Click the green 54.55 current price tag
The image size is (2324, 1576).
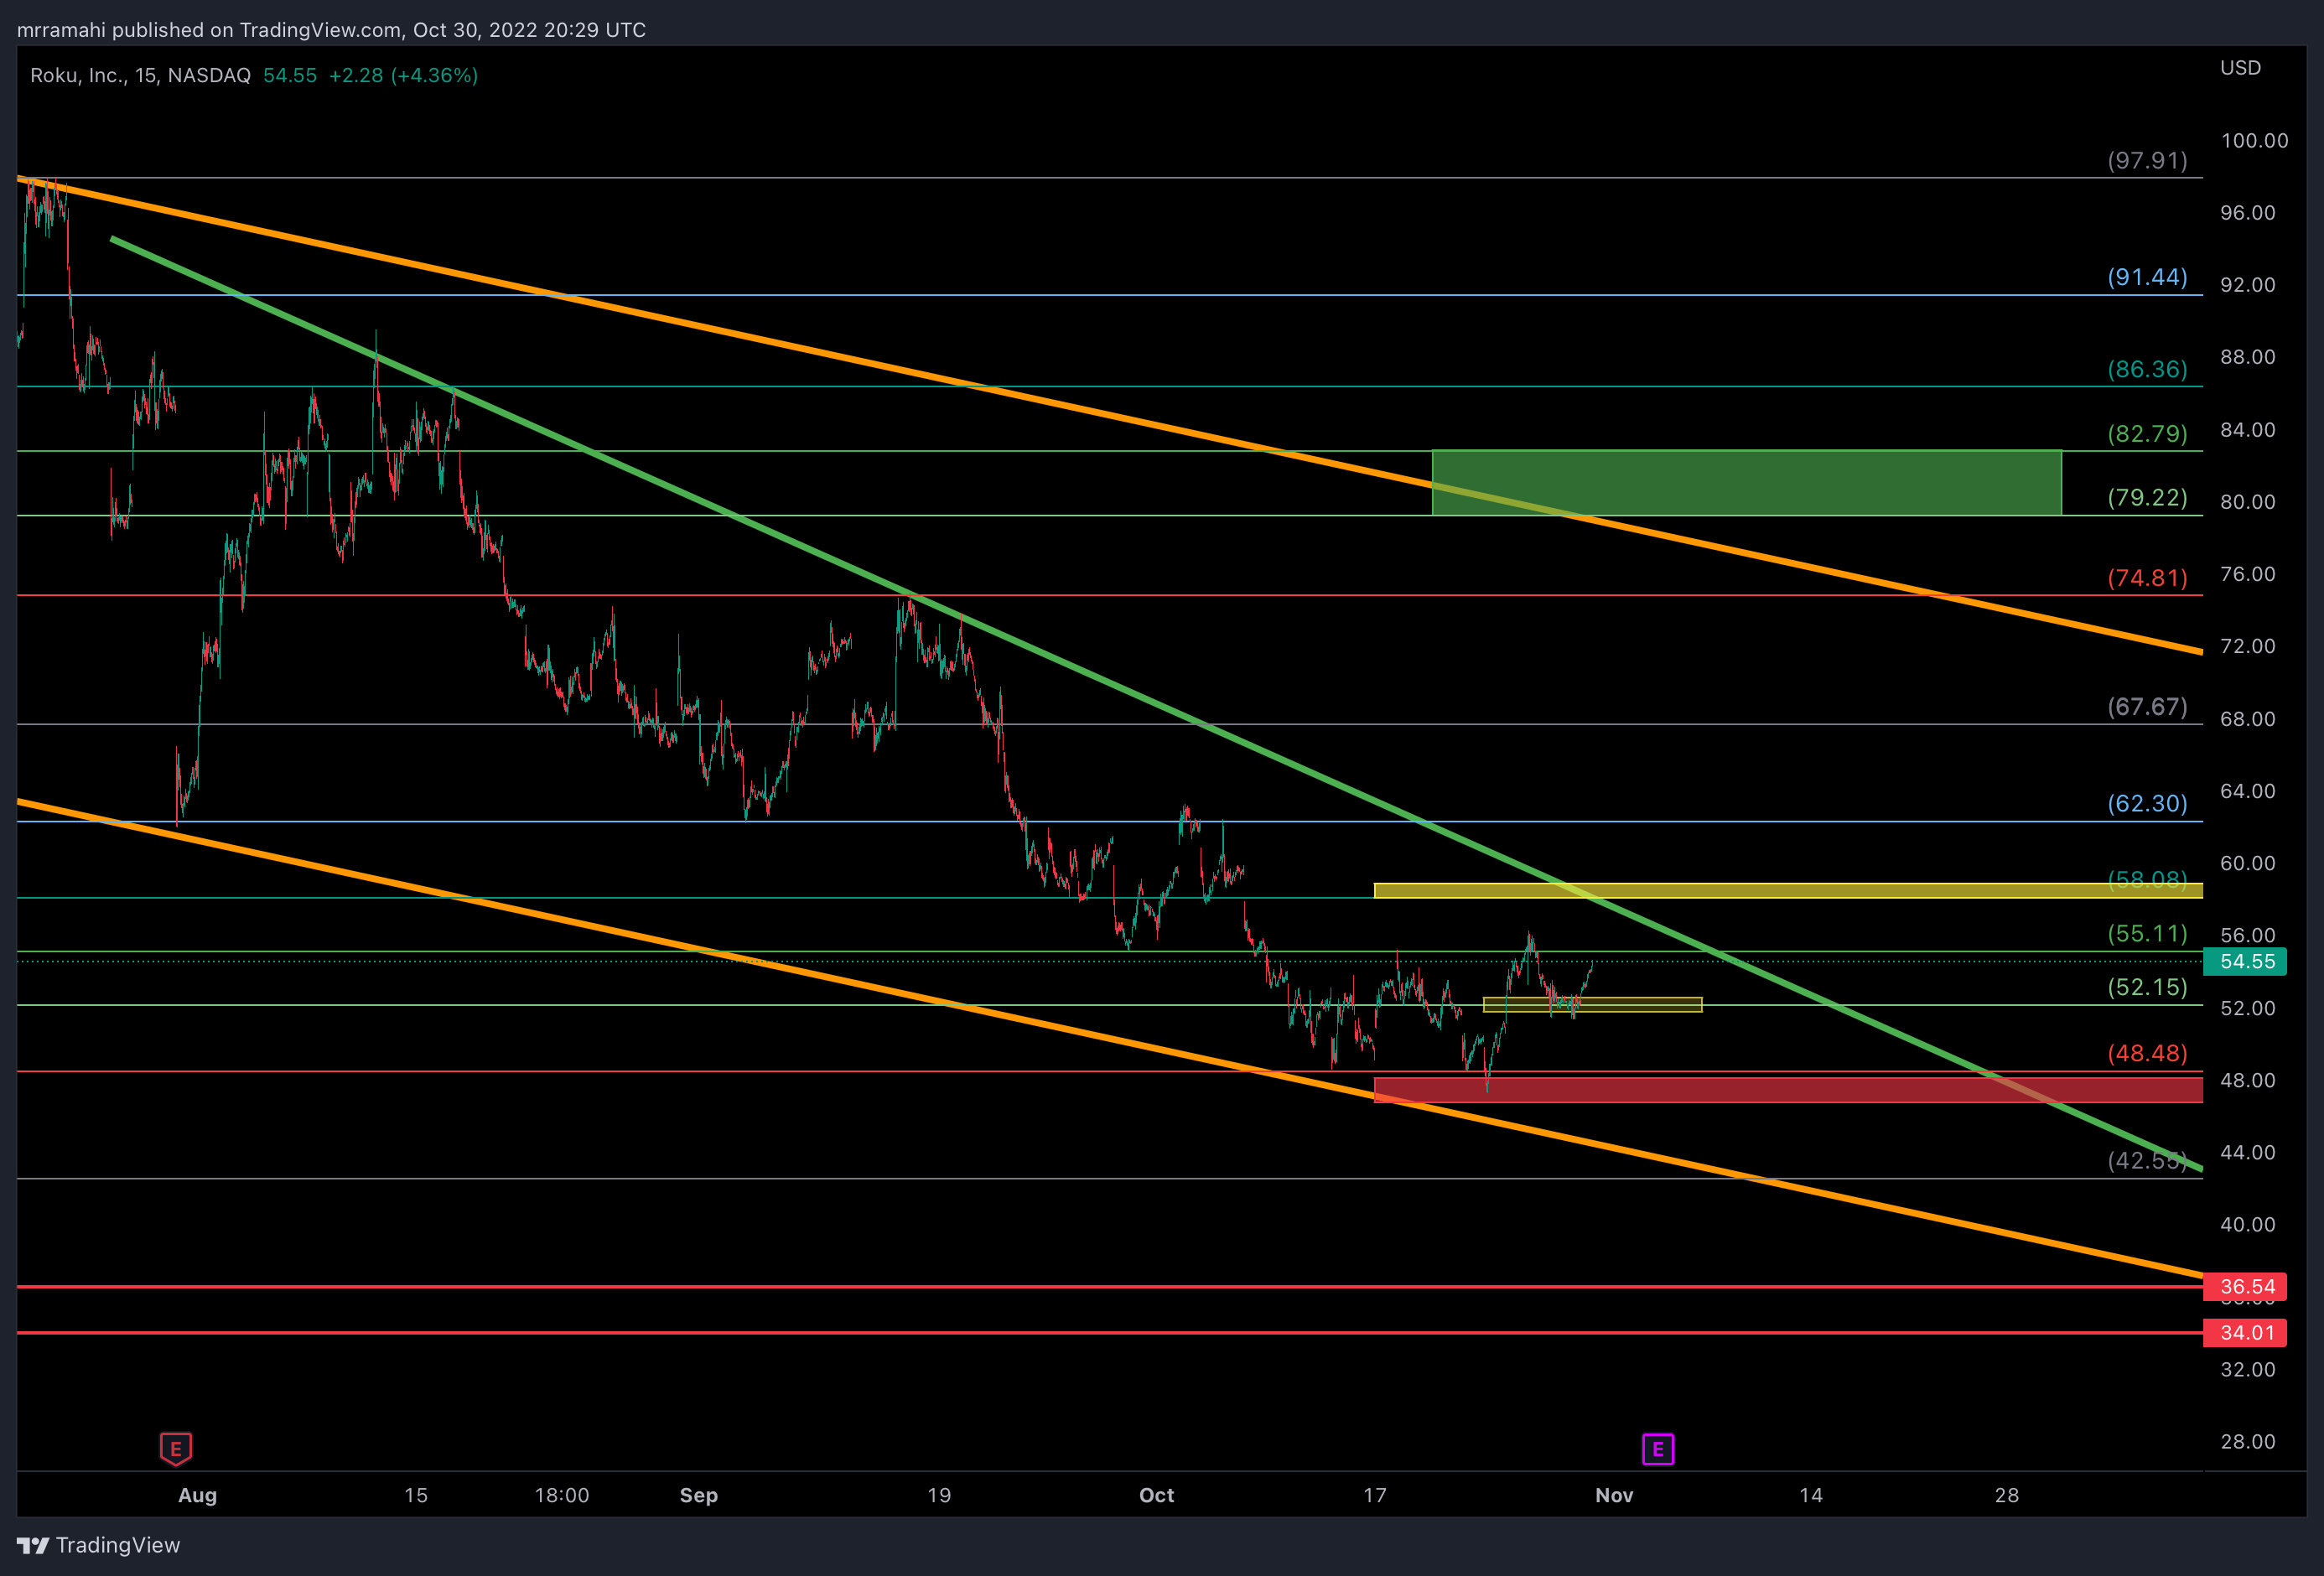[x=2246, y=962]
